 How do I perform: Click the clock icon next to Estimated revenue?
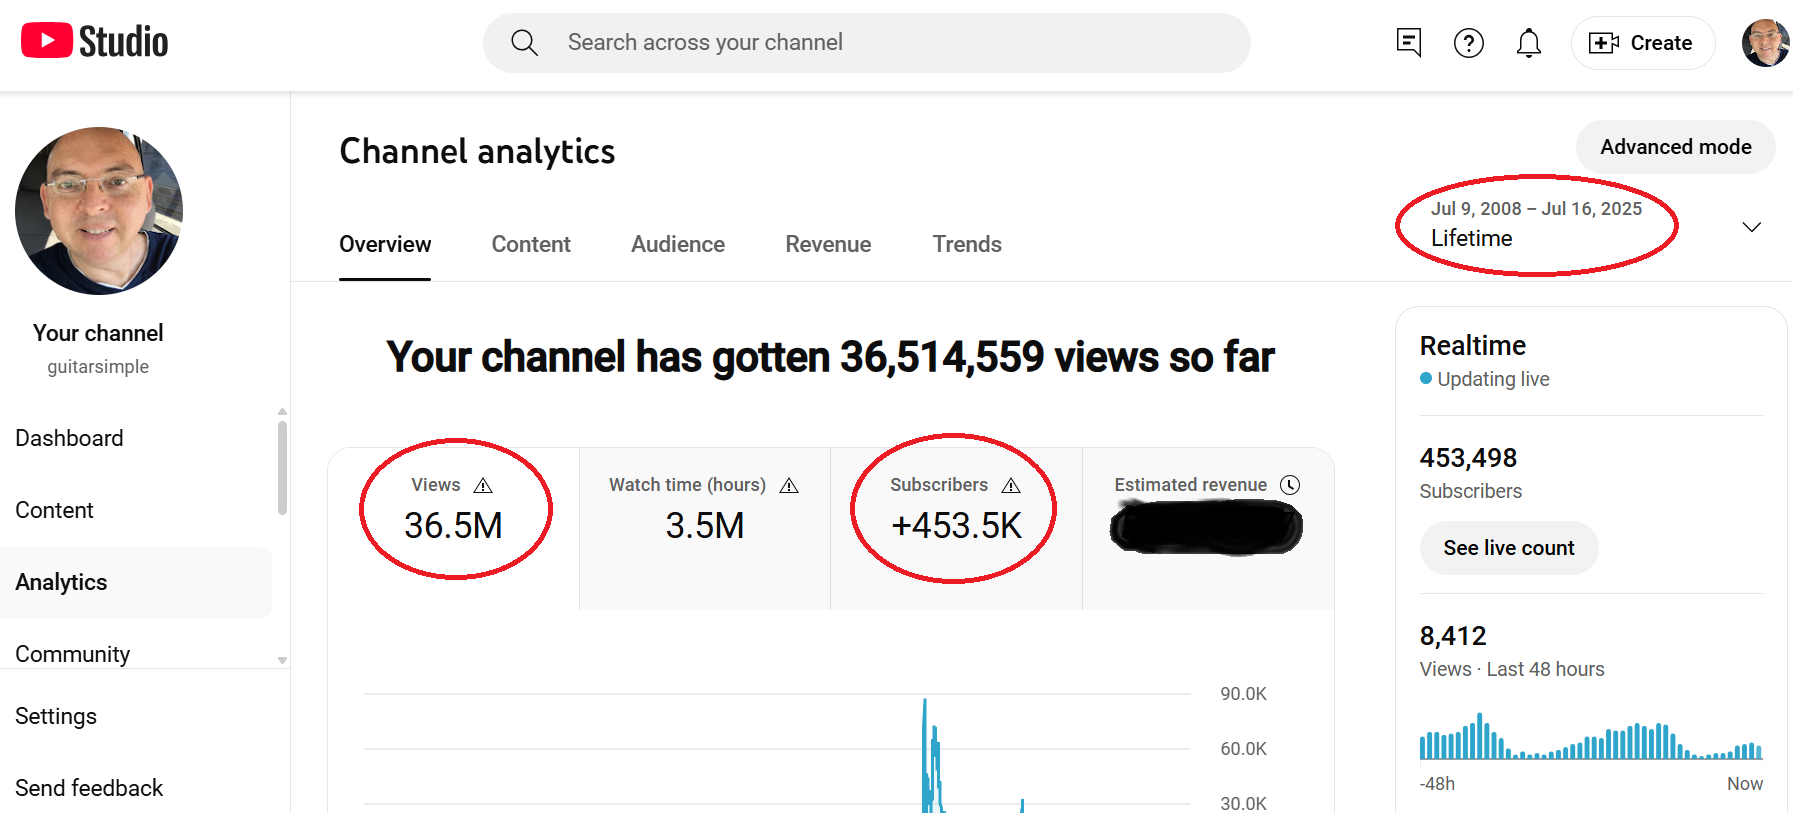1290,485
